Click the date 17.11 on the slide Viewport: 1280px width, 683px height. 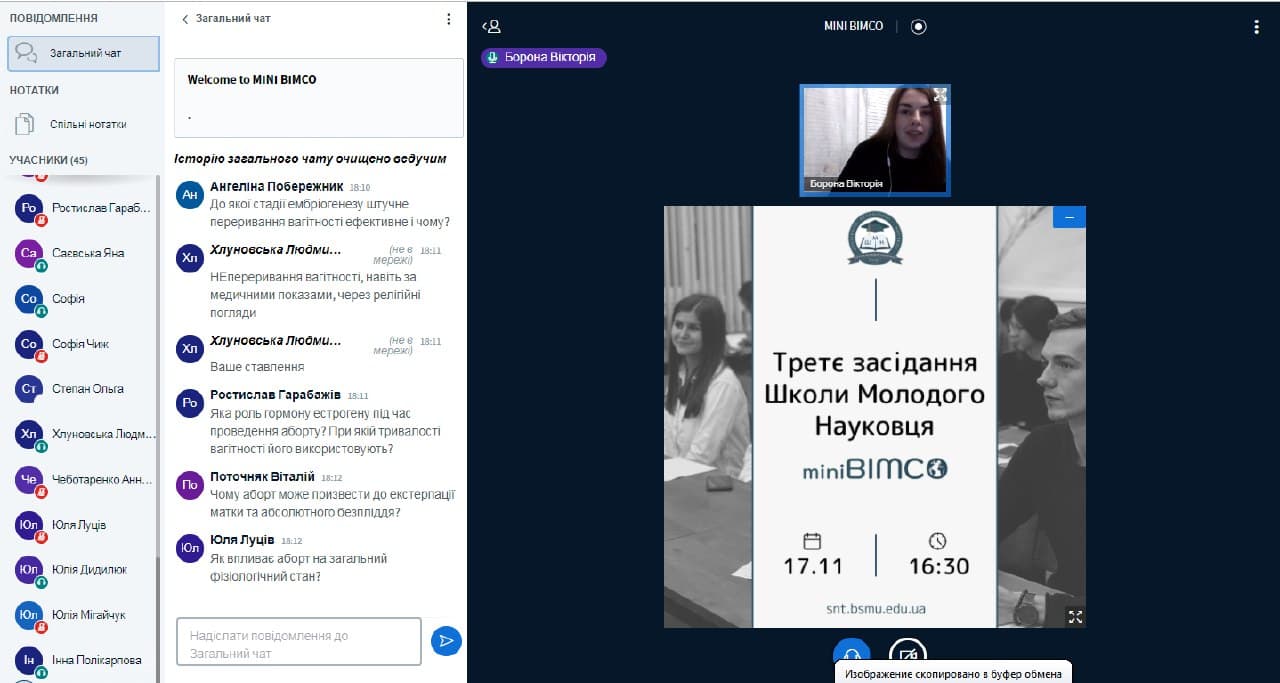(813, 566)
